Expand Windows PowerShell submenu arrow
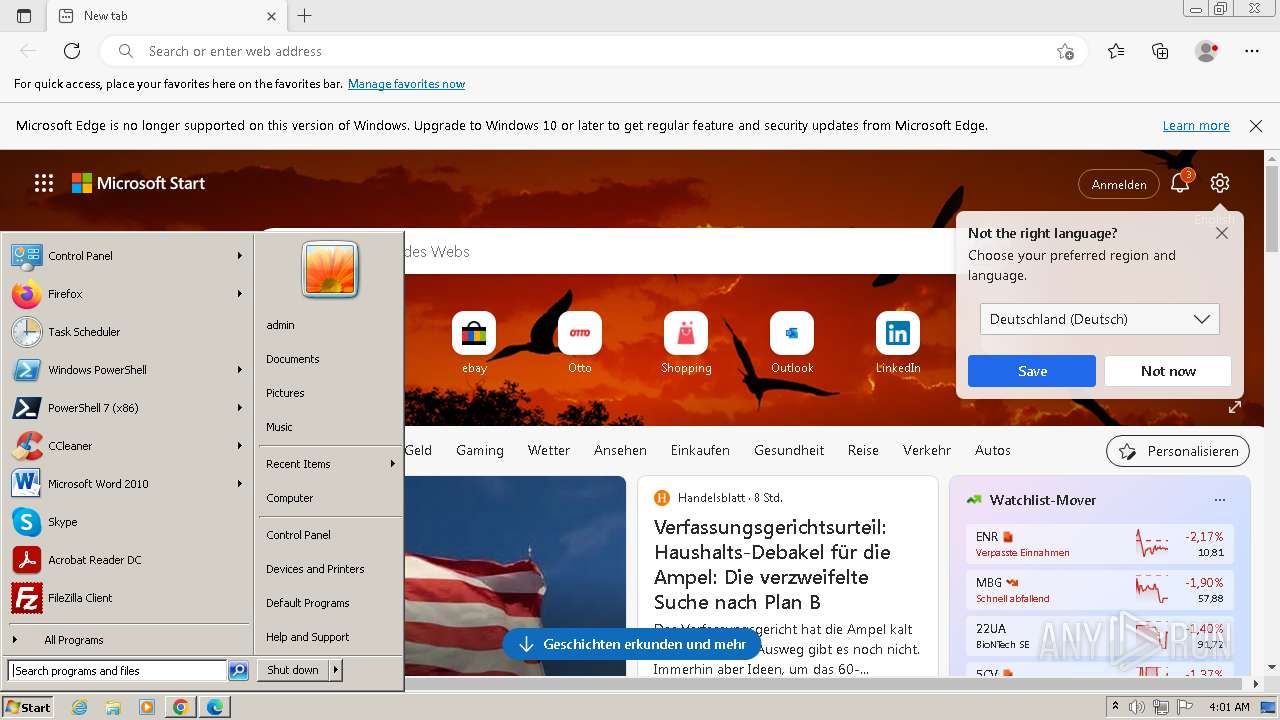The width and height of the screenshot is (1280, 720). point(239,370)
